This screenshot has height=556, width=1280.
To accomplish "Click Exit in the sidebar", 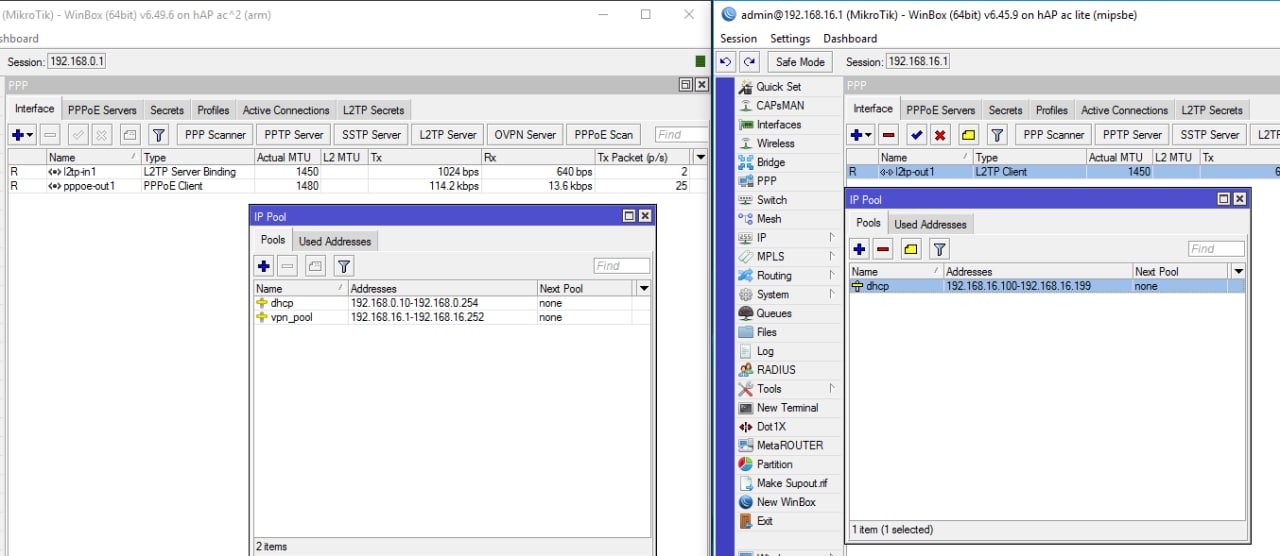I will (764, 522).
